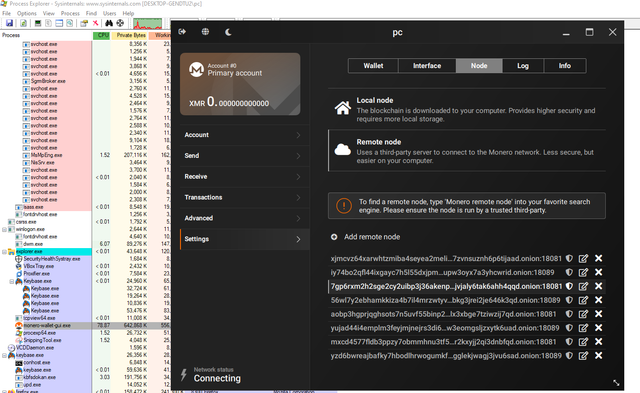640x393 pixels.
Task: Click the Process column header
Action: (46, 36)
